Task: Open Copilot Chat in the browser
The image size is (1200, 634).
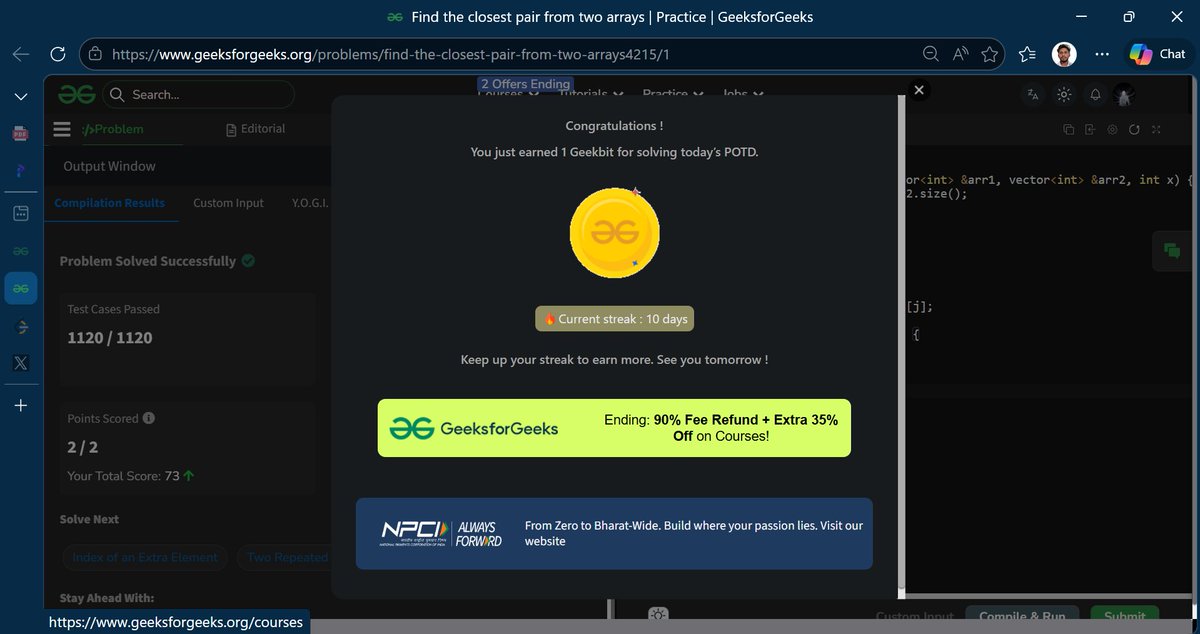Action: [1157, 54]
